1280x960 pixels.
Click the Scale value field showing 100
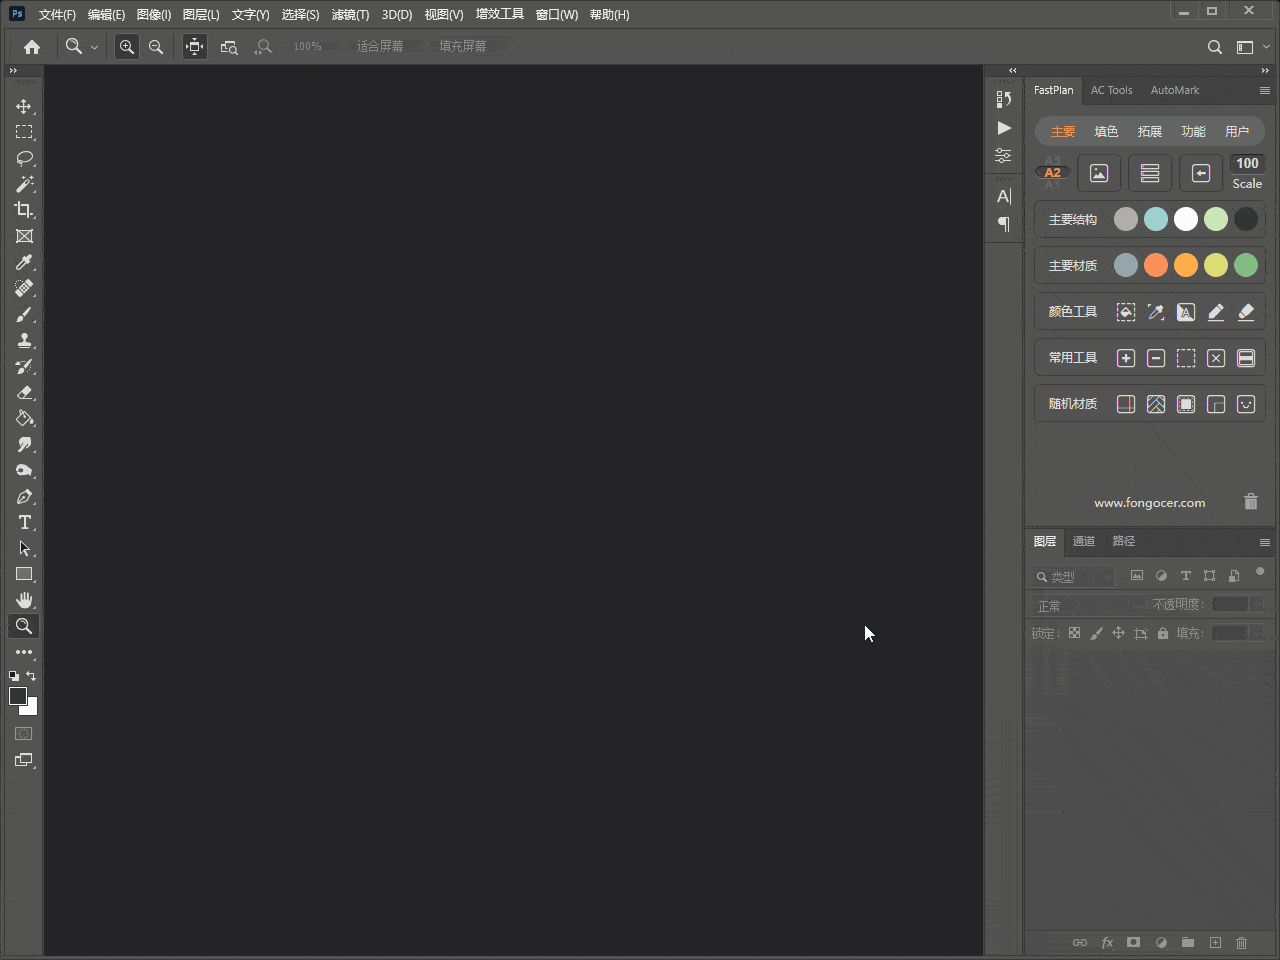pyautogui.click(x=1247, y=164)
